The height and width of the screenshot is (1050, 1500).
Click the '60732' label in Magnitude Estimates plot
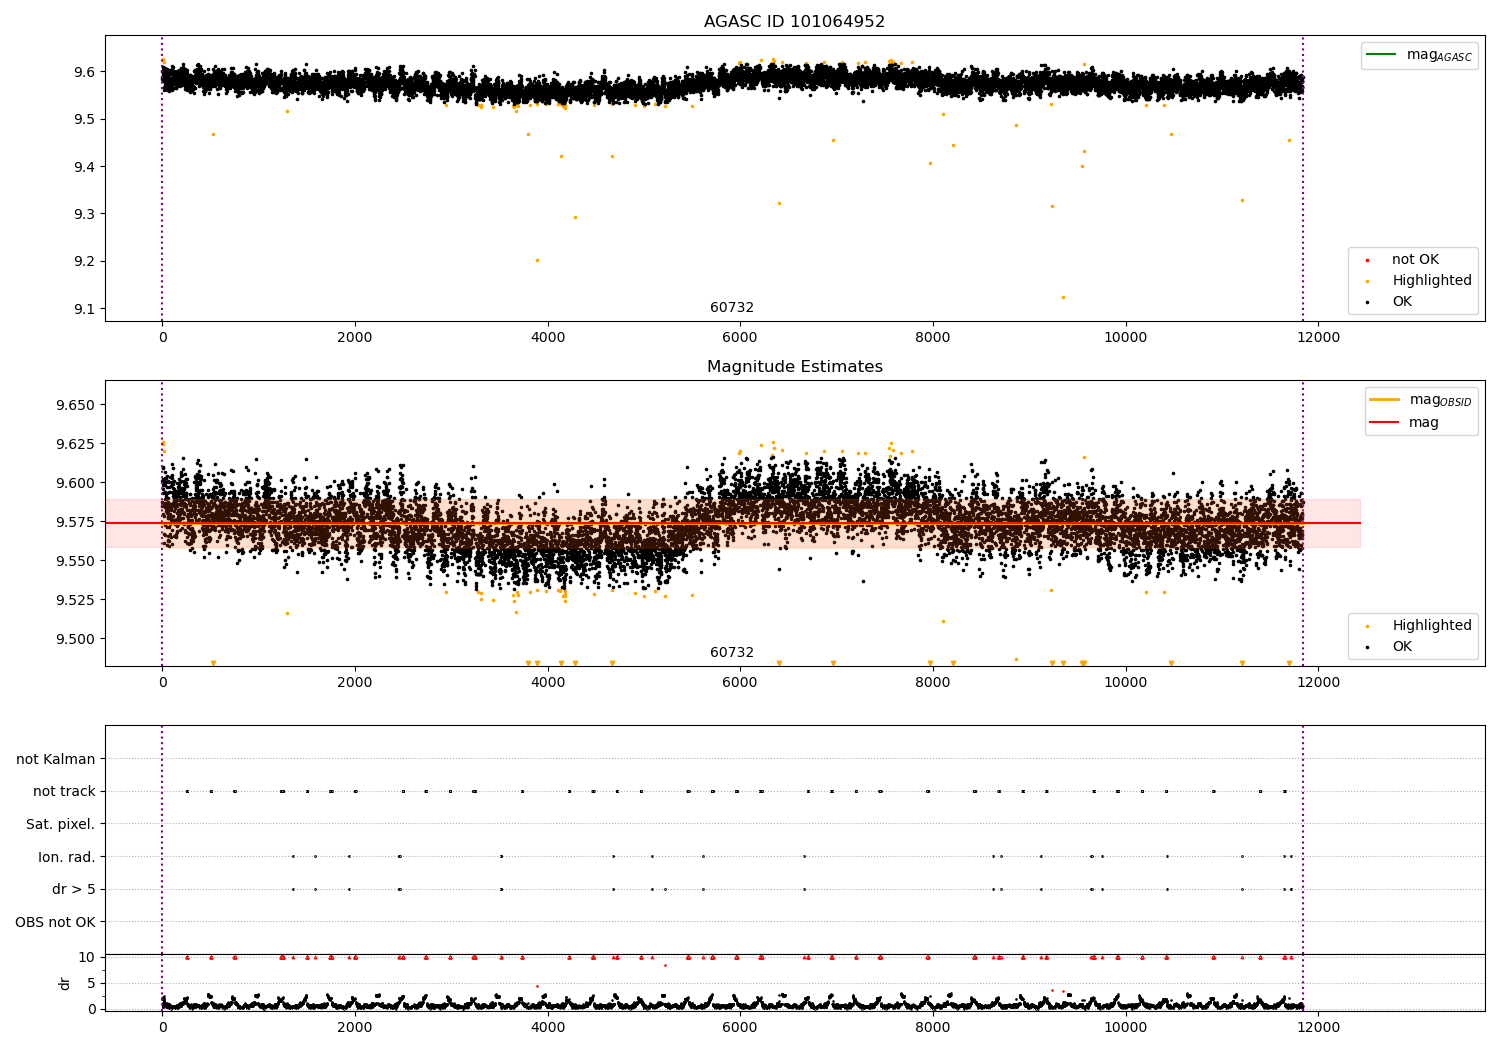click(x=732, y=653)
